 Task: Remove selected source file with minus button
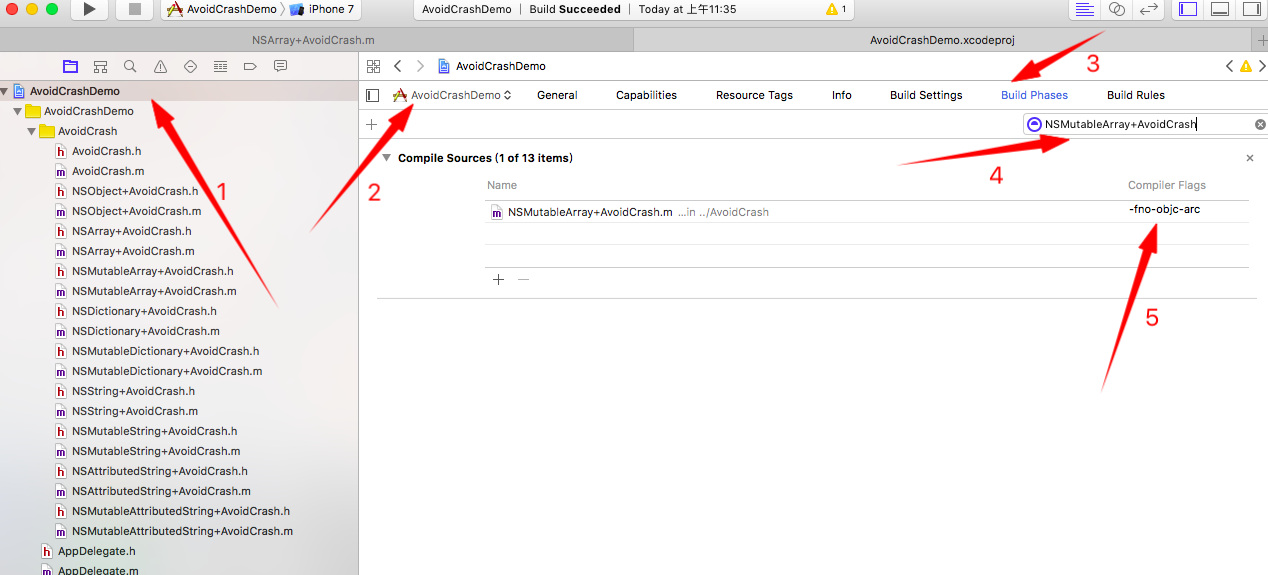[x=523, y=279]
